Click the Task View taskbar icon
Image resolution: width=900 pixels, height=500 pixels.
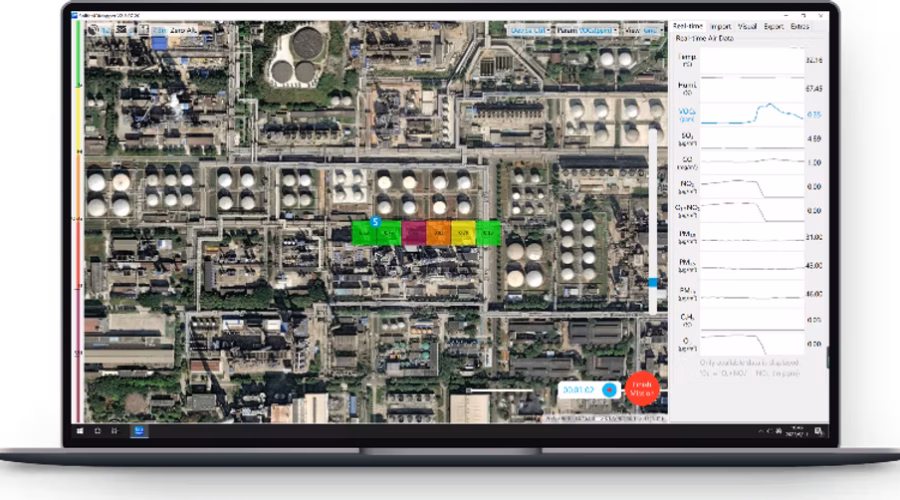116,431
